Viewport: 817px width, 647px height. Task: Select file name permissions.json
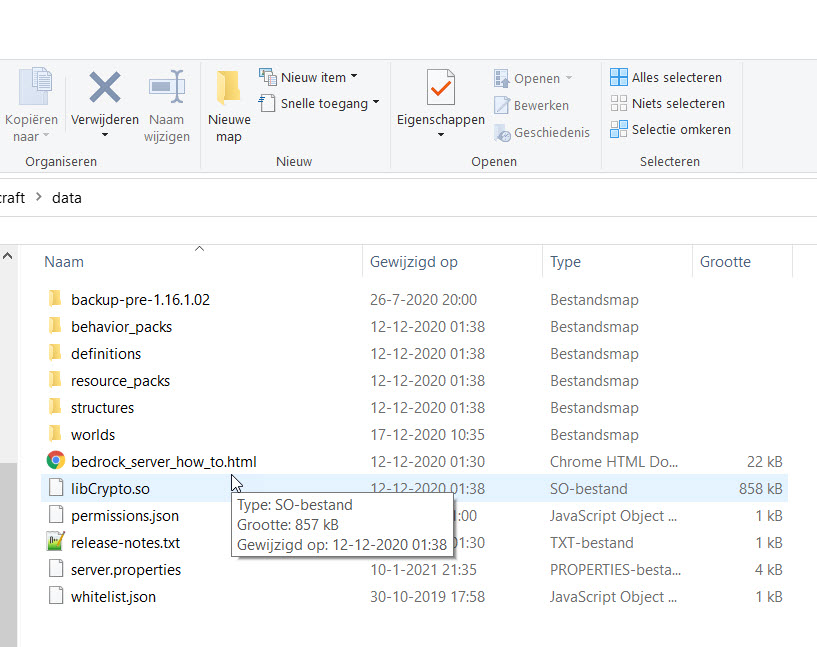tap(125, 516)
